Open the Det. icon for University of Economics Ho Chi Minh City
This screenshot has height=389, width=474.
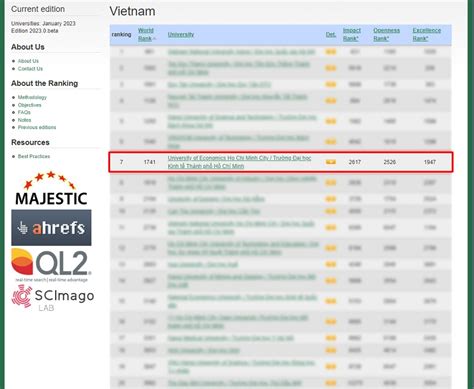pos(331,162)
